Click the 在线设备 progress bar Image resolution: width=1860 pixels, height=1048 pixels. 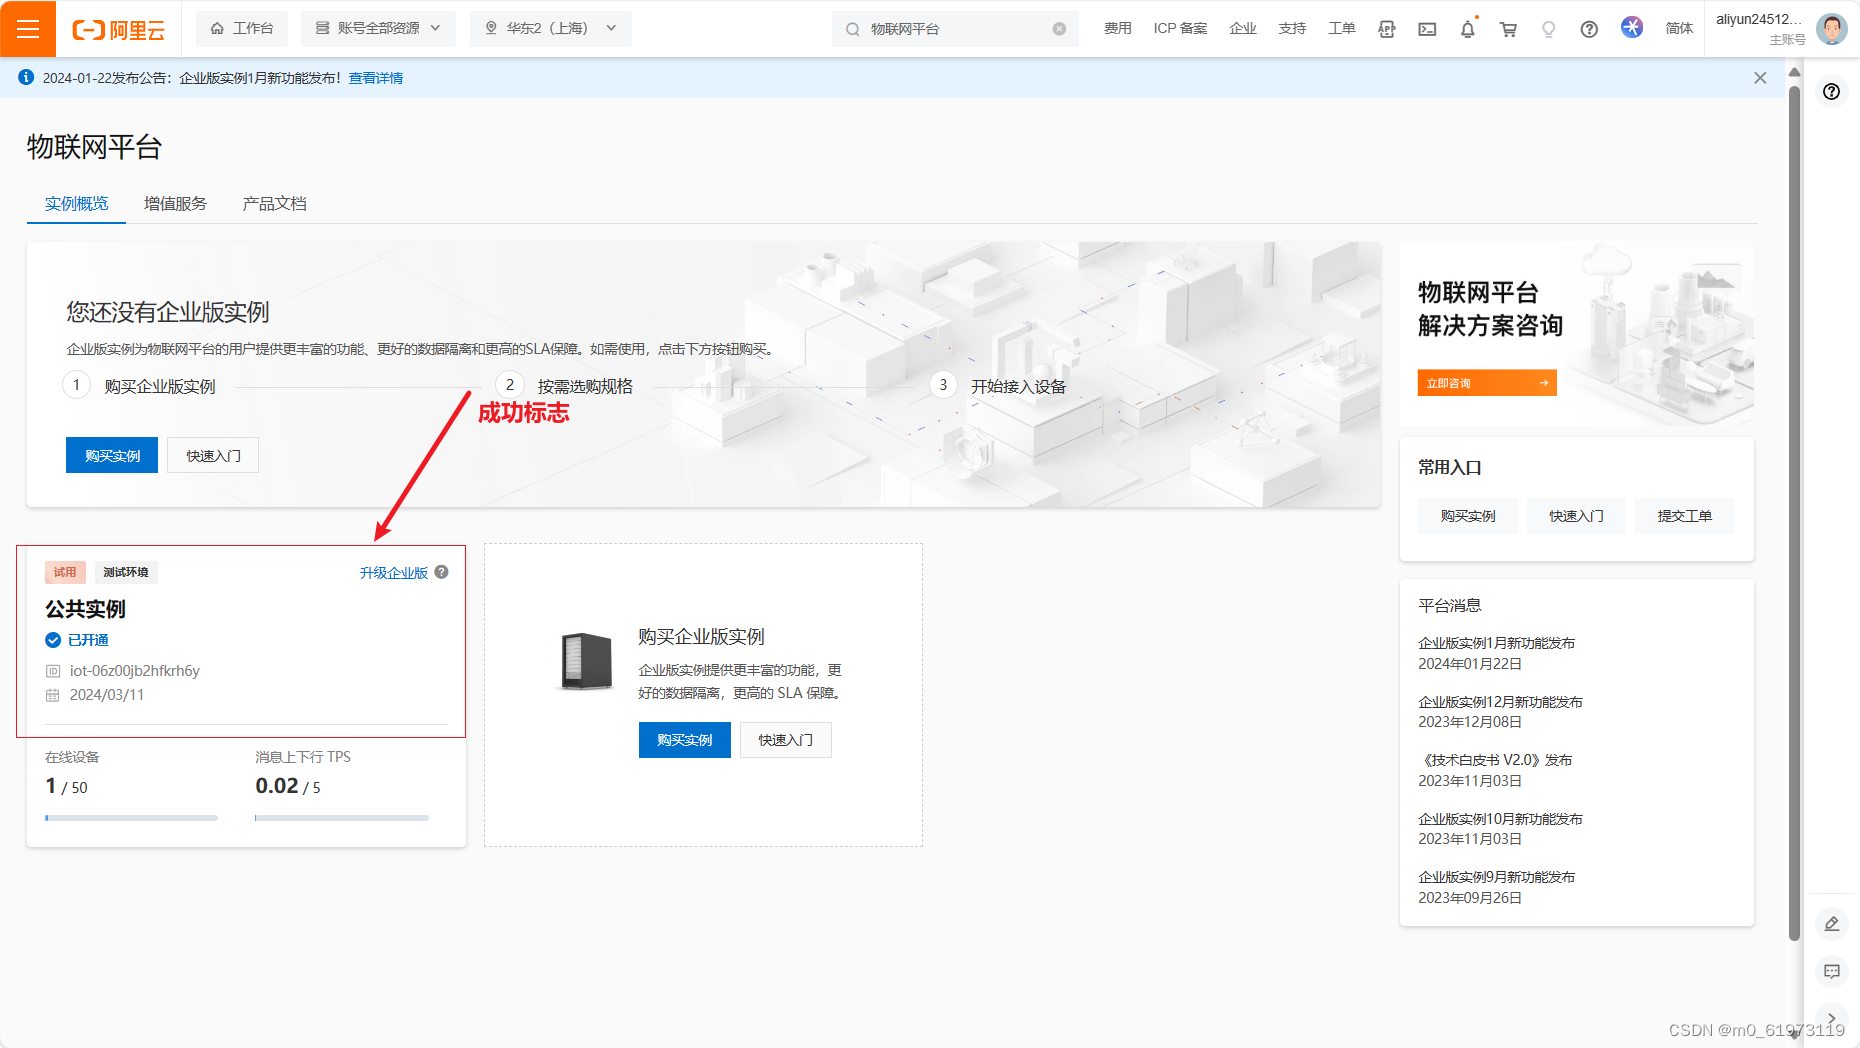pyautogui.click(x=131, y=818)
